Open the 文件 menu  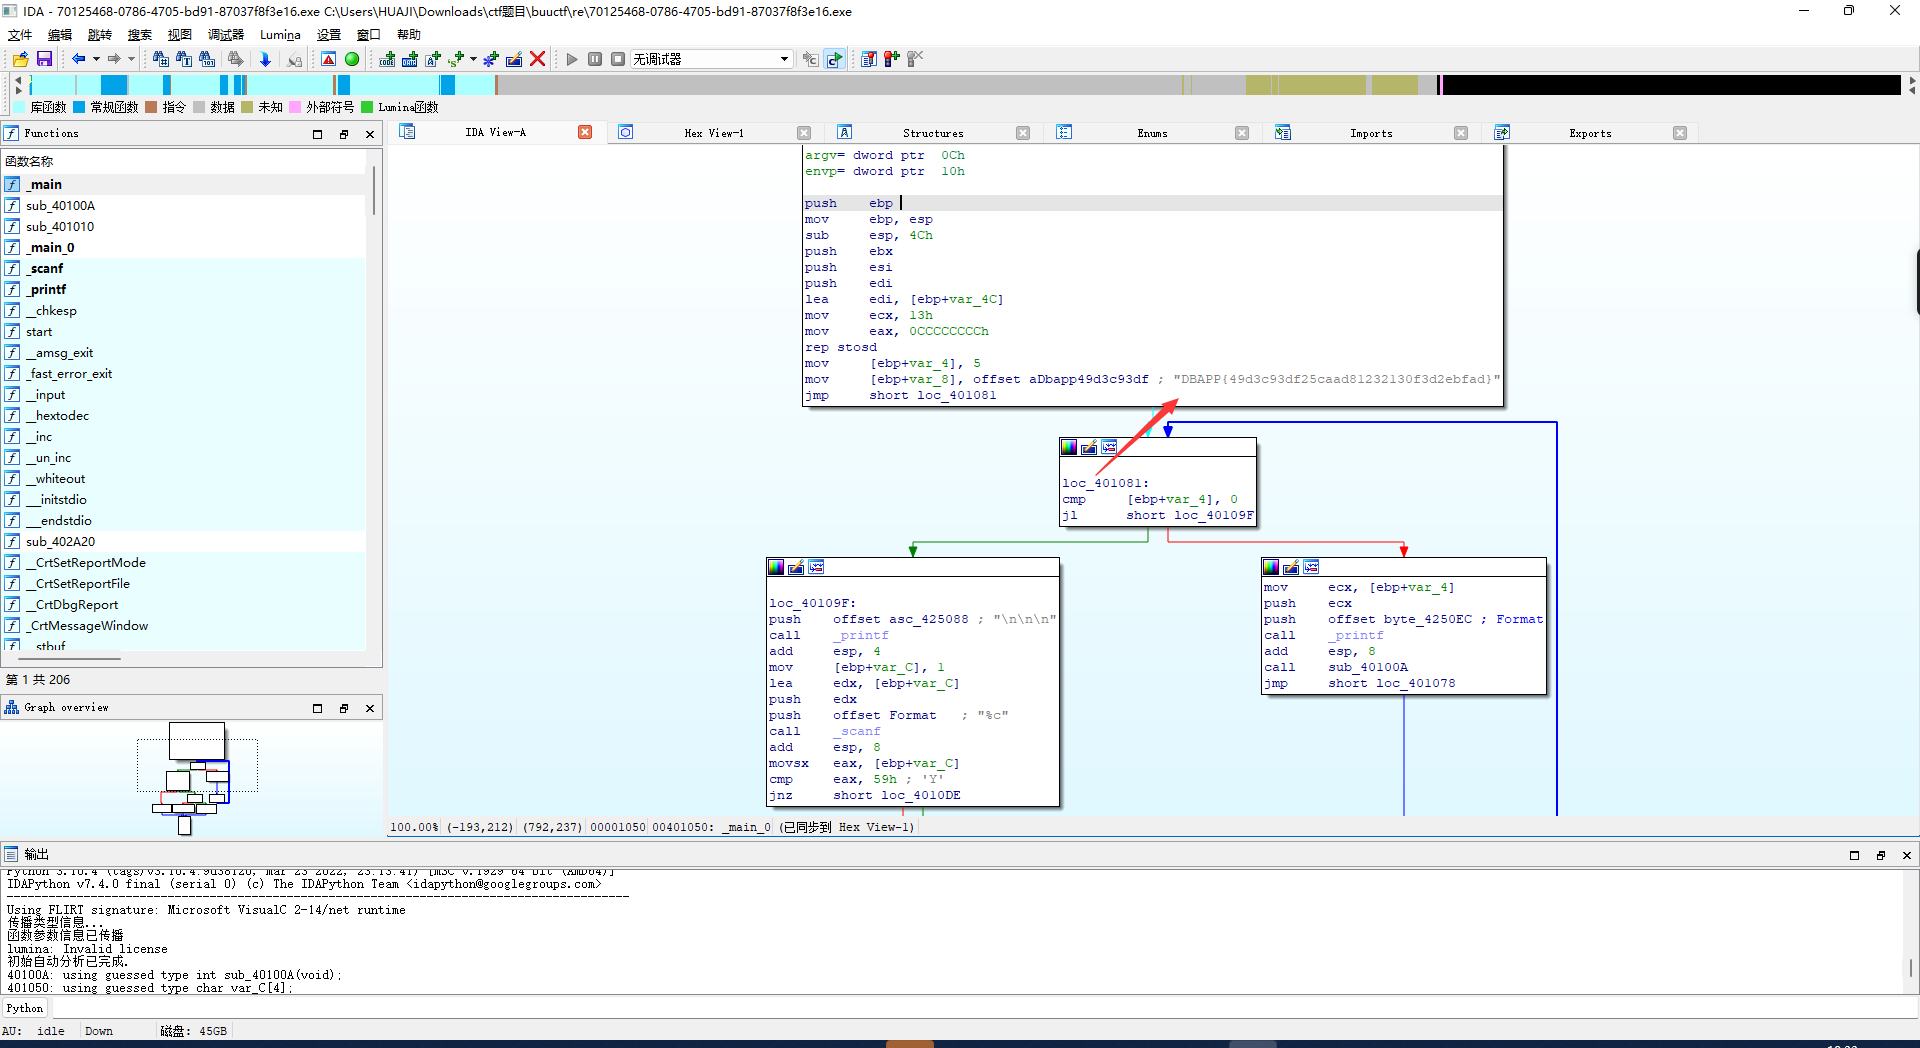(20, 34)
